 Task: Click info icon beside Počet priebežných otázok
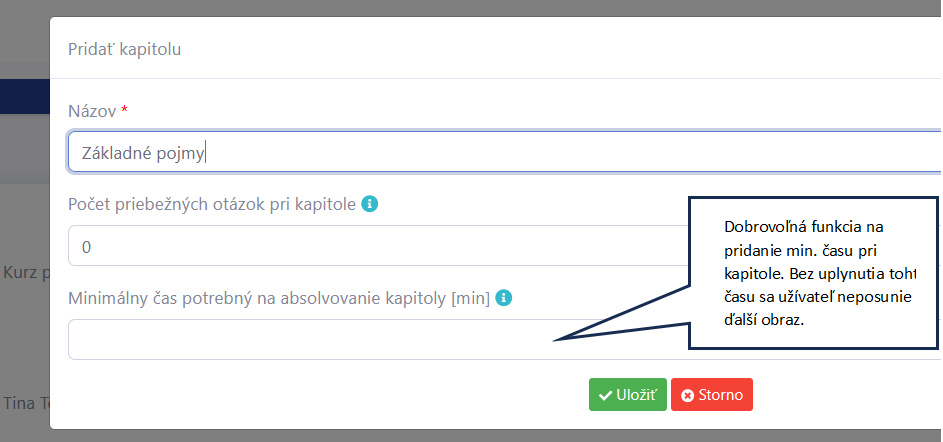(370, 204)
